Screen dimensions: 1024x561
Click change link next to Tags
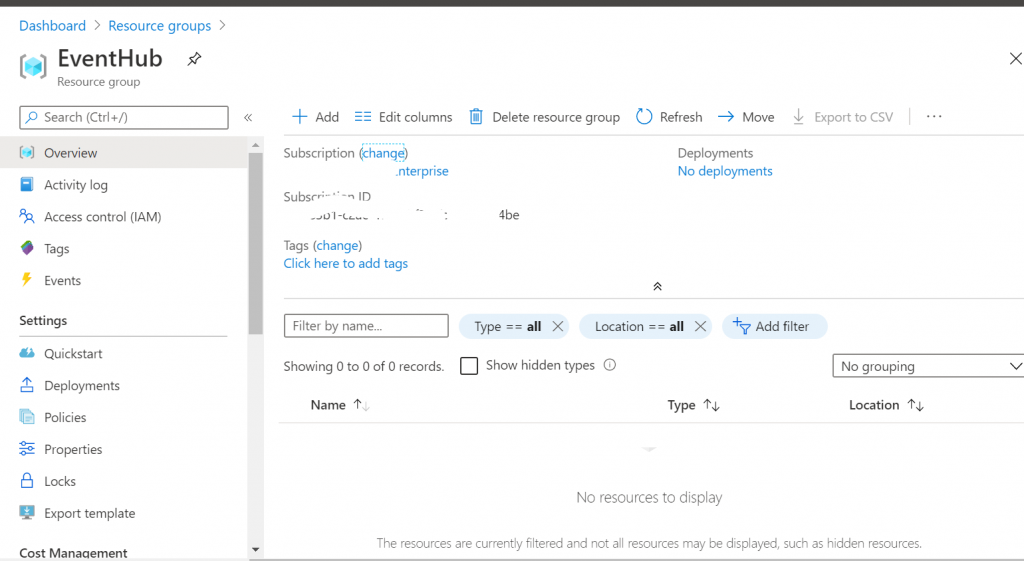pos(338,246)
